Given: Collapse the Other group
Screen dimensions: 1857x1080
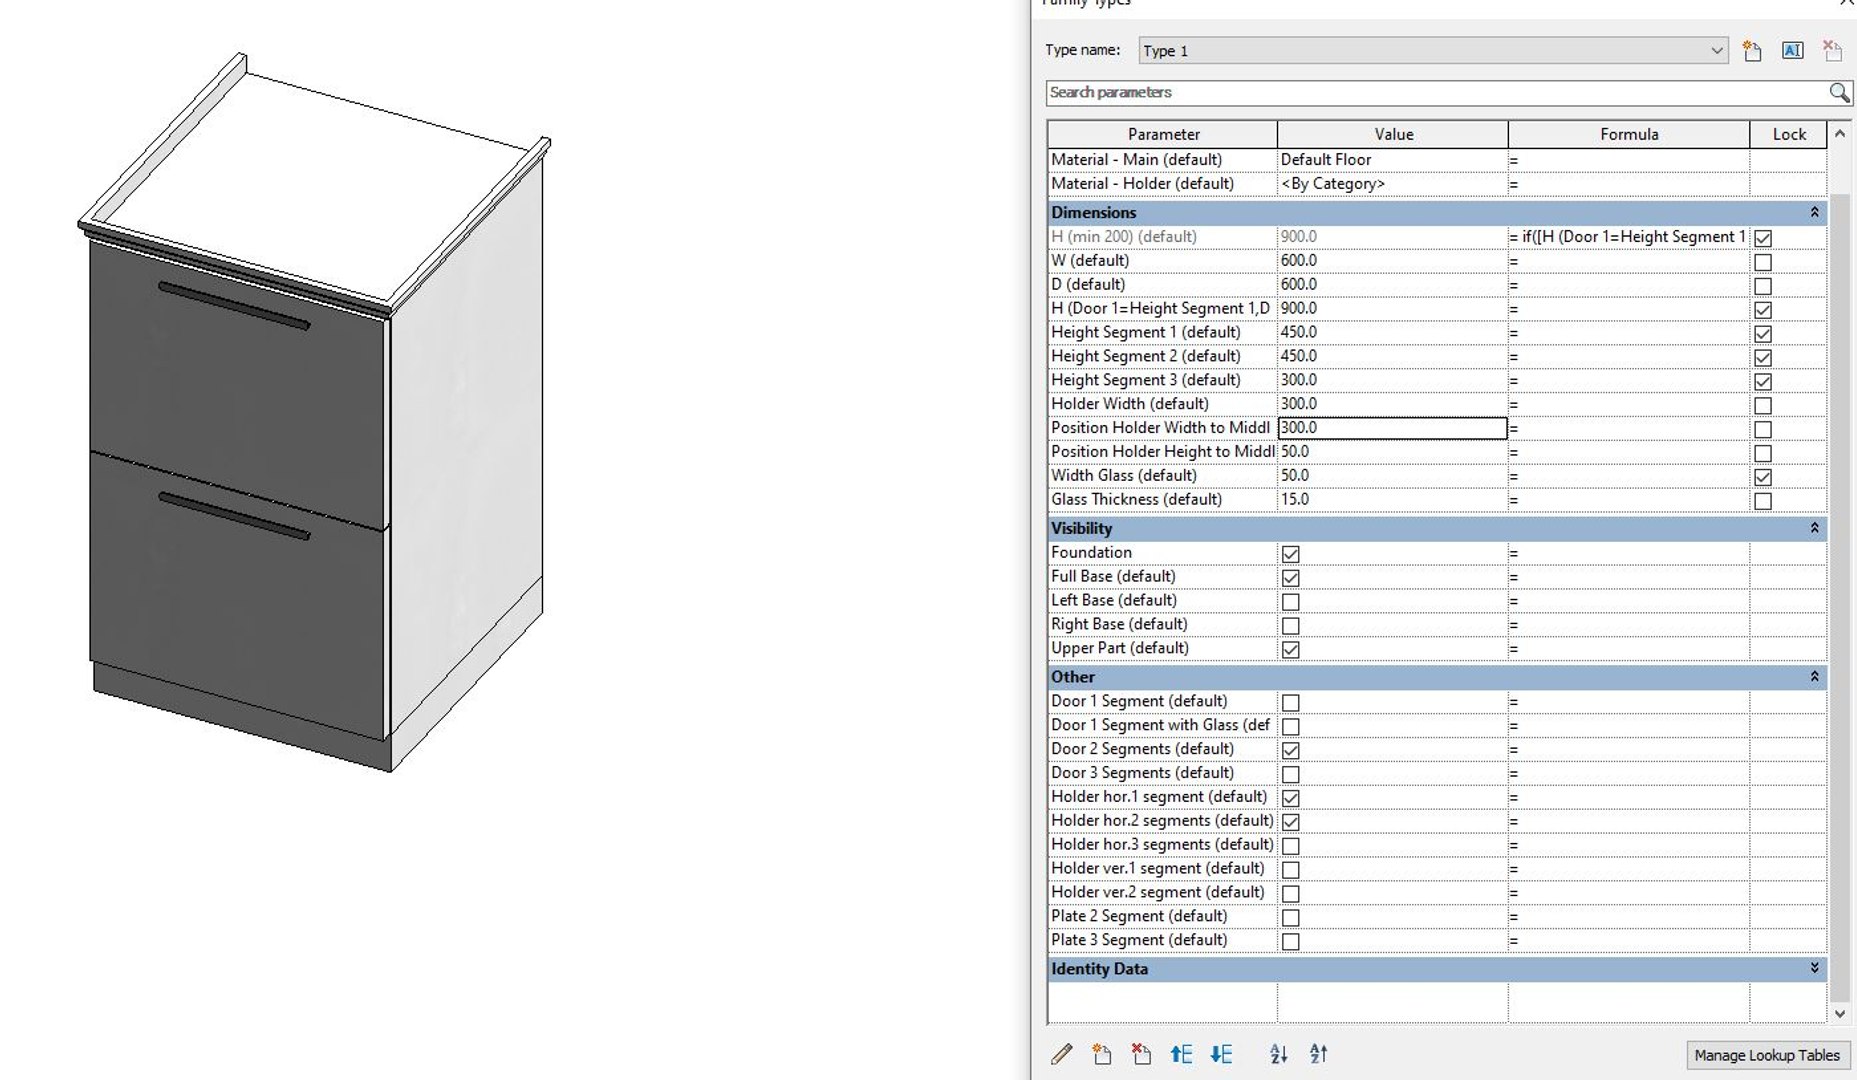Looking at the screenshot, I should 1814,677.
